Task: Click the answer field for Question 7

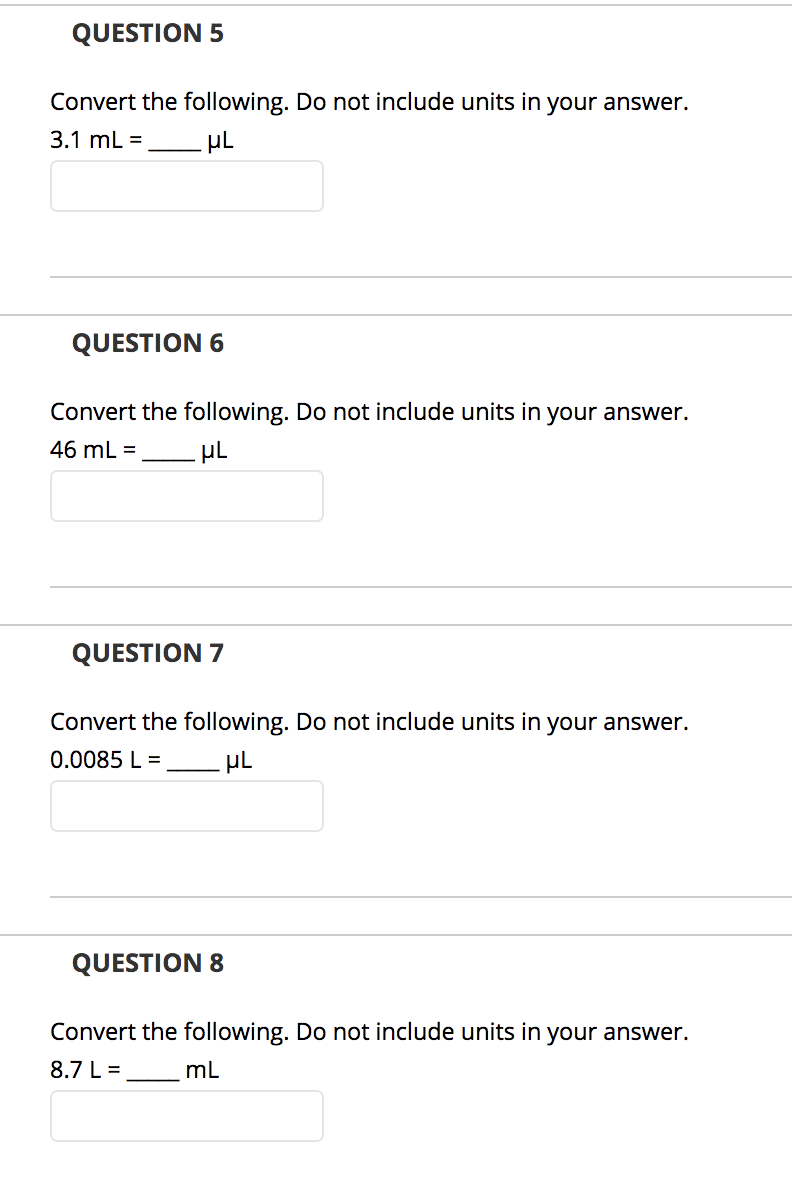Action: 186,806
